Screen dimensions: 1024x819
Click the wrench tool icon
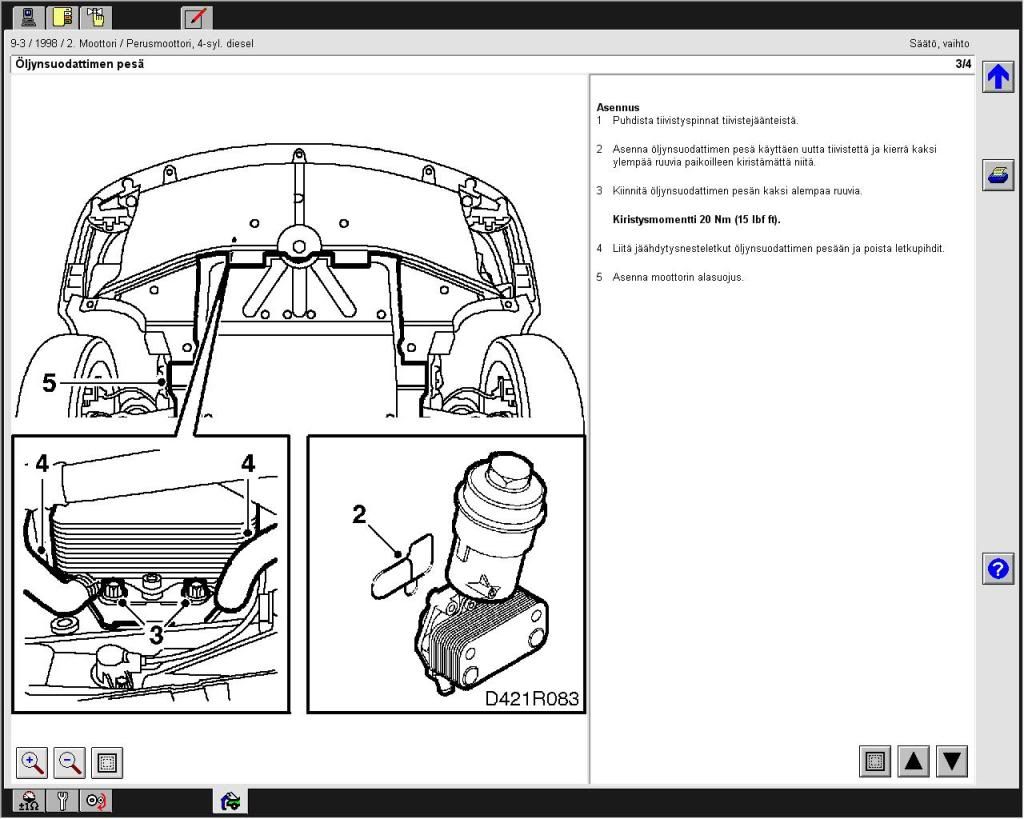click(62, 801)
